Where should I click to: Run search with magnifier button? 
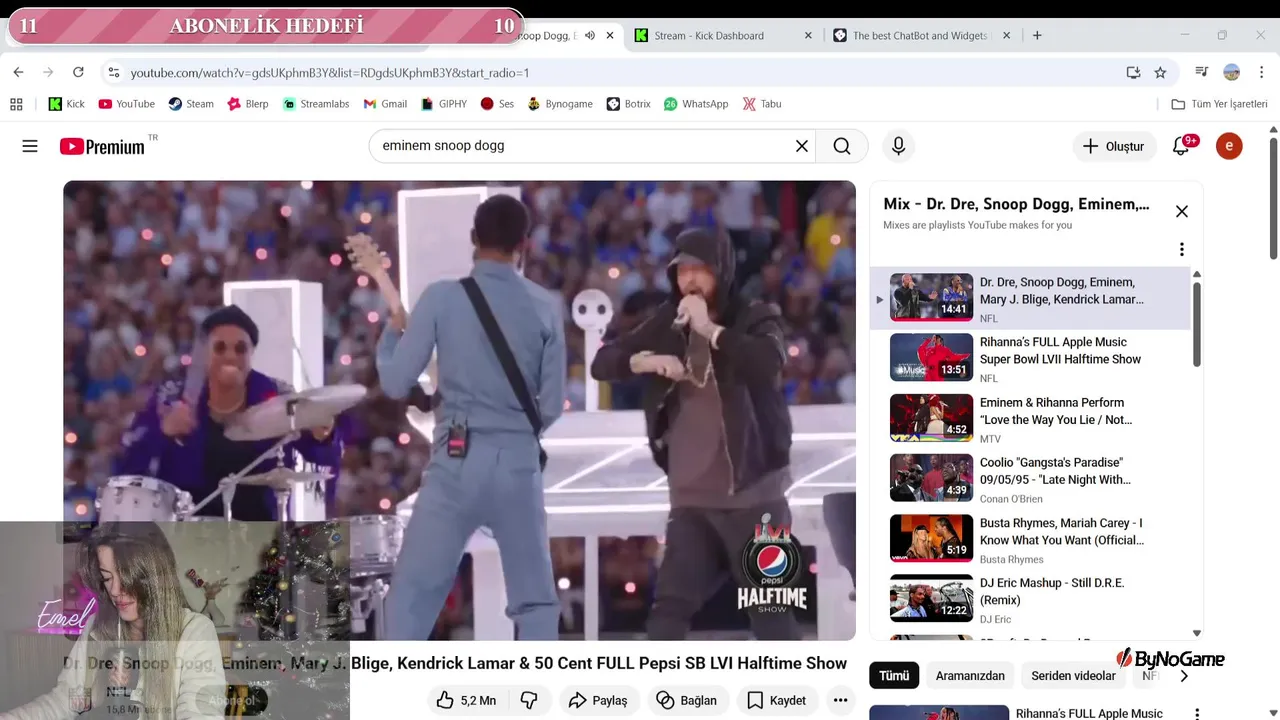click(x=842, y=146)
